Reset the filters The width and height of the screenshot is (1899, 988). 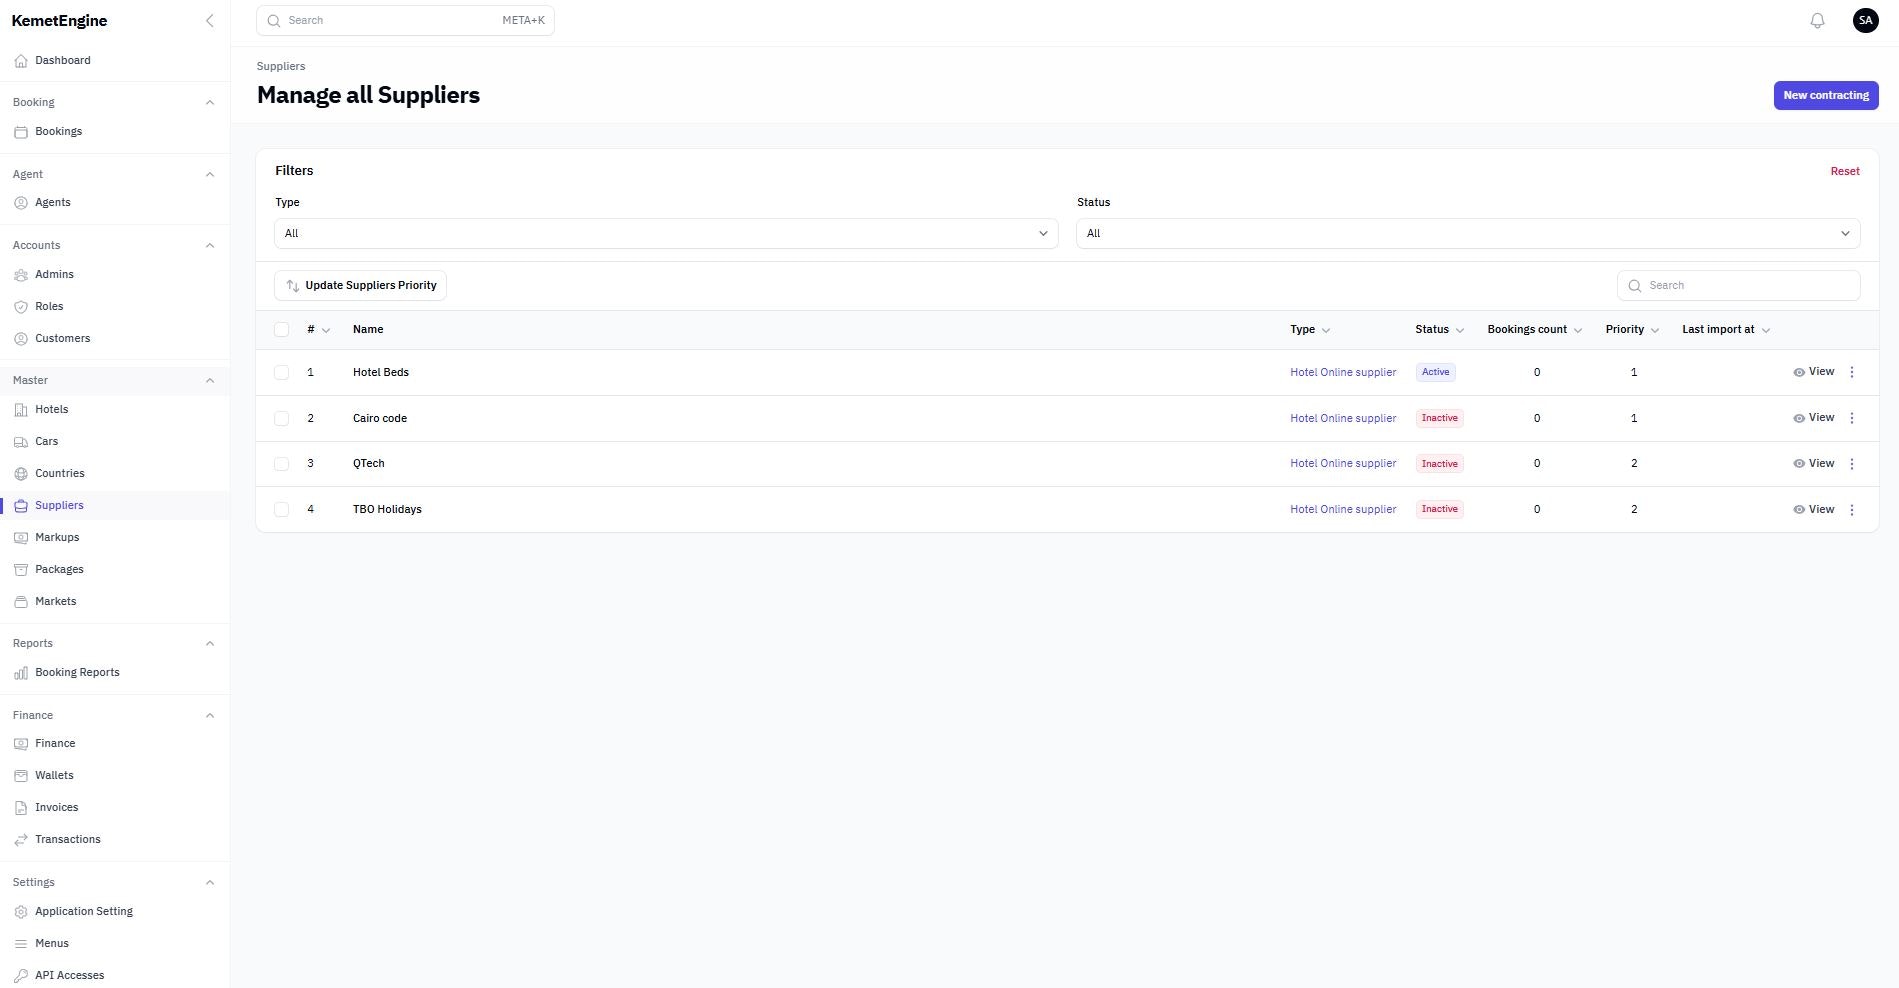(x=1845, y=172)
